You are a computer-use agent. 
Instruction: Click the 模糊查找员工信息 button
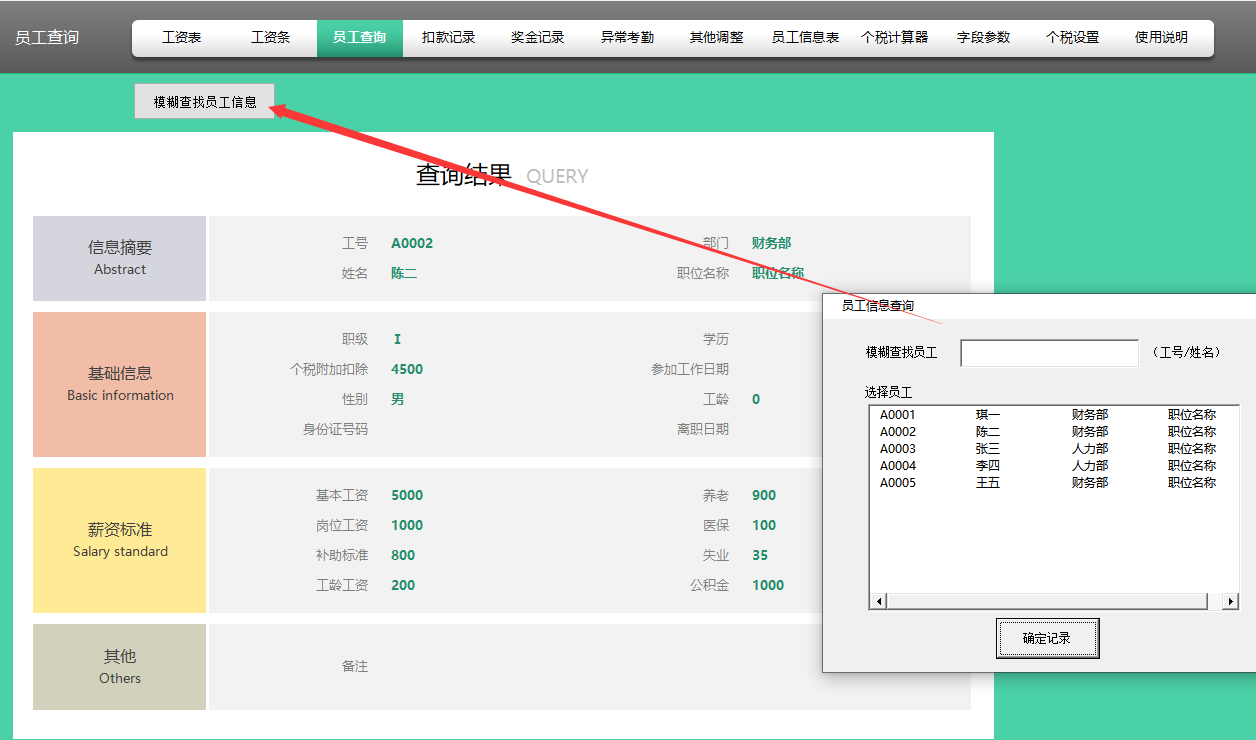(x=203, y=101)
